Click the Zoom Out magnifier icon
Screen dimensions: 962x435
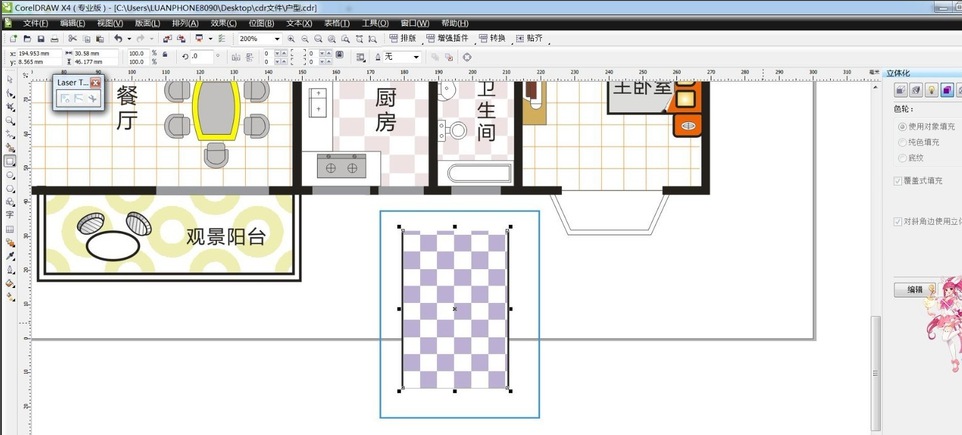[305, 39]
